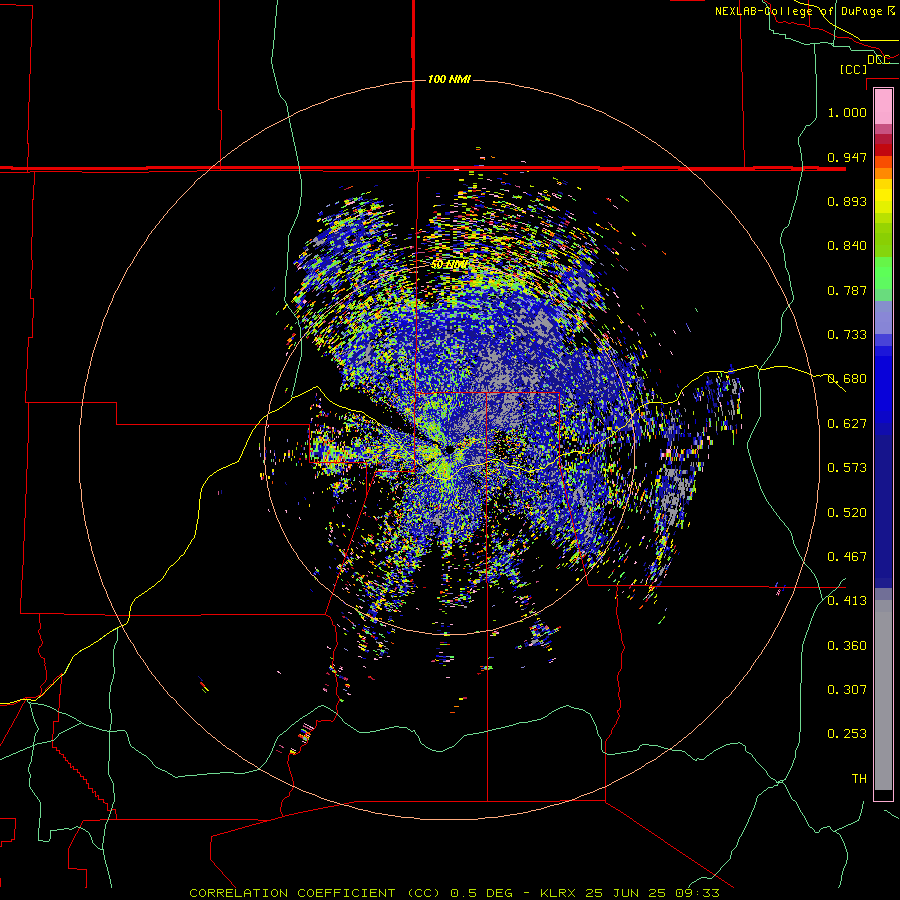This screenshot has width=900, height=900.
Task: Click the [CC] legend heading
Action: coord(853,69)
